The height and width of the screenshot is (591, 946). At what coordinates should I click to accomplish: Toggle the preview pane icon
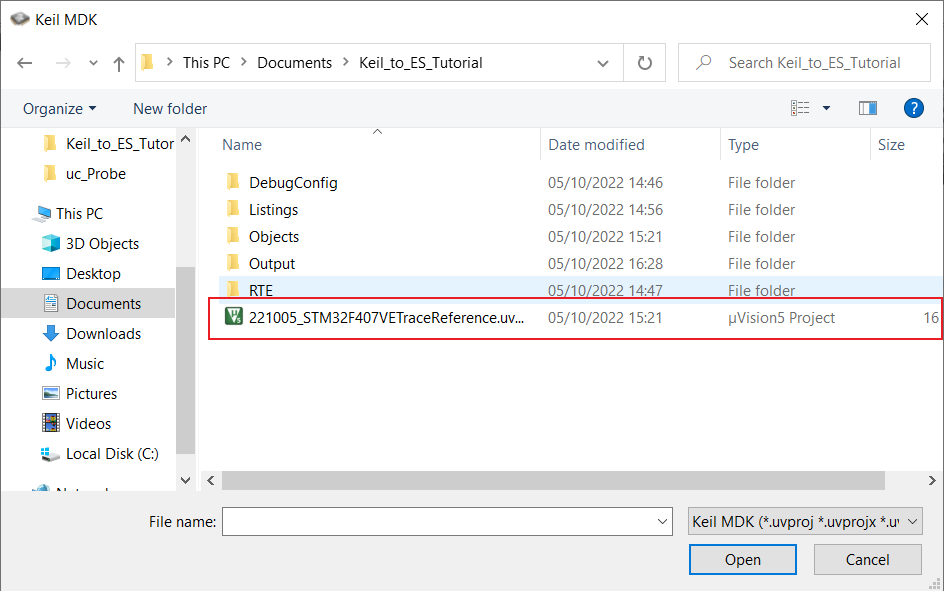pyautogui.click(x=867, y=108)
